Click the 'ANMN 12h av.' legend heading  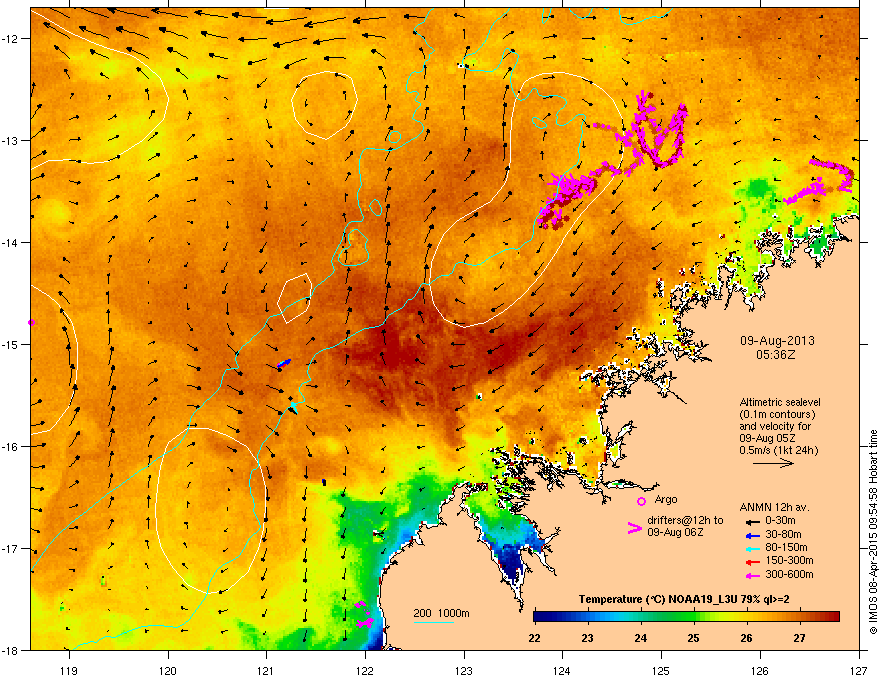(774, 507)
